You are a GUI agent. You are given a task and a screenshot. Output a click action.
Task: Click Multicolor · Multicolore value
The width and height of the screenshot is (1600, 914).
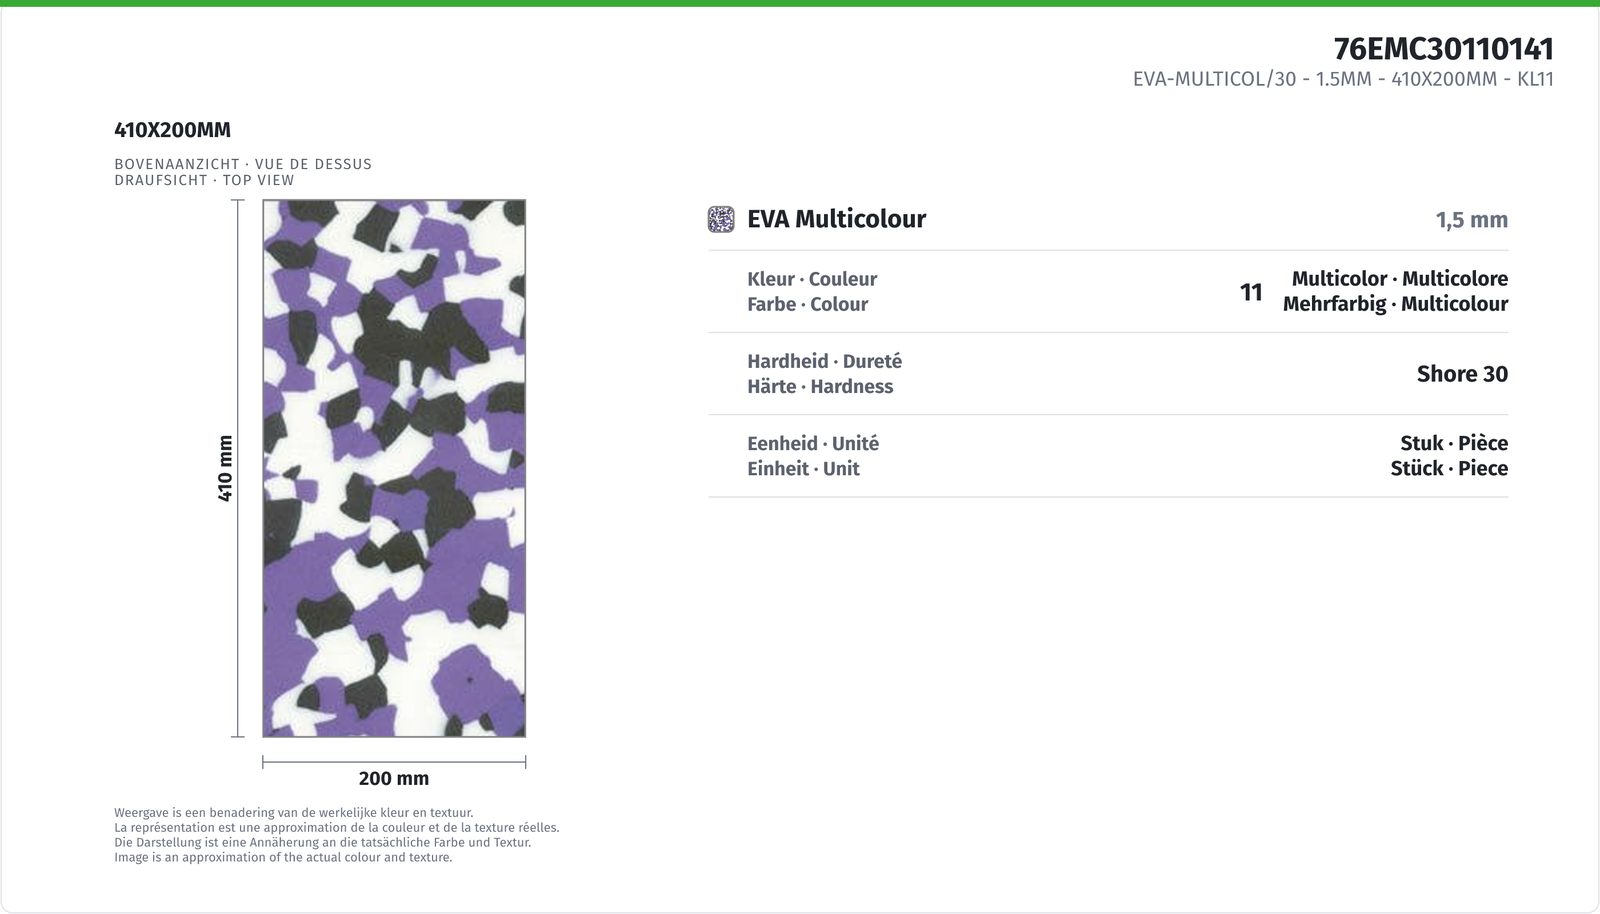coord(1399,279)
